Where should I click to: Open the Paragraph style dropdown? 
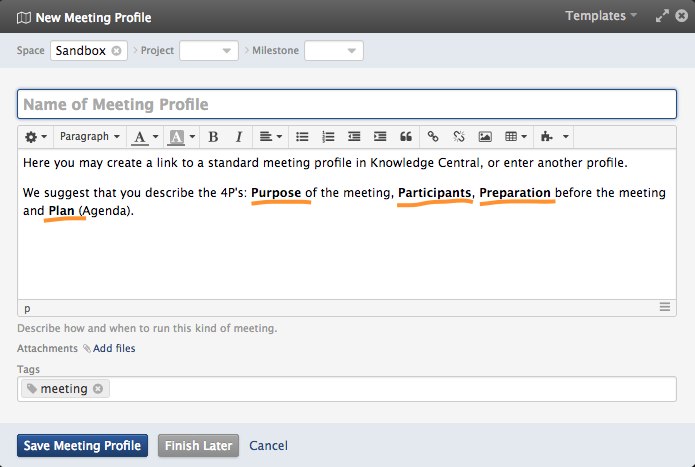[x=90, y=136]
